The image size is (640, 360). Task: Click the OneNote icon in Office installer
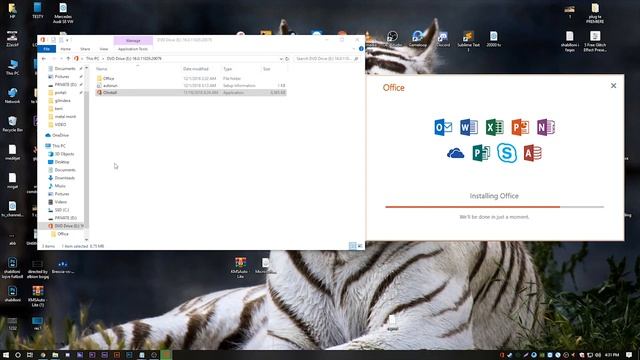546,127
